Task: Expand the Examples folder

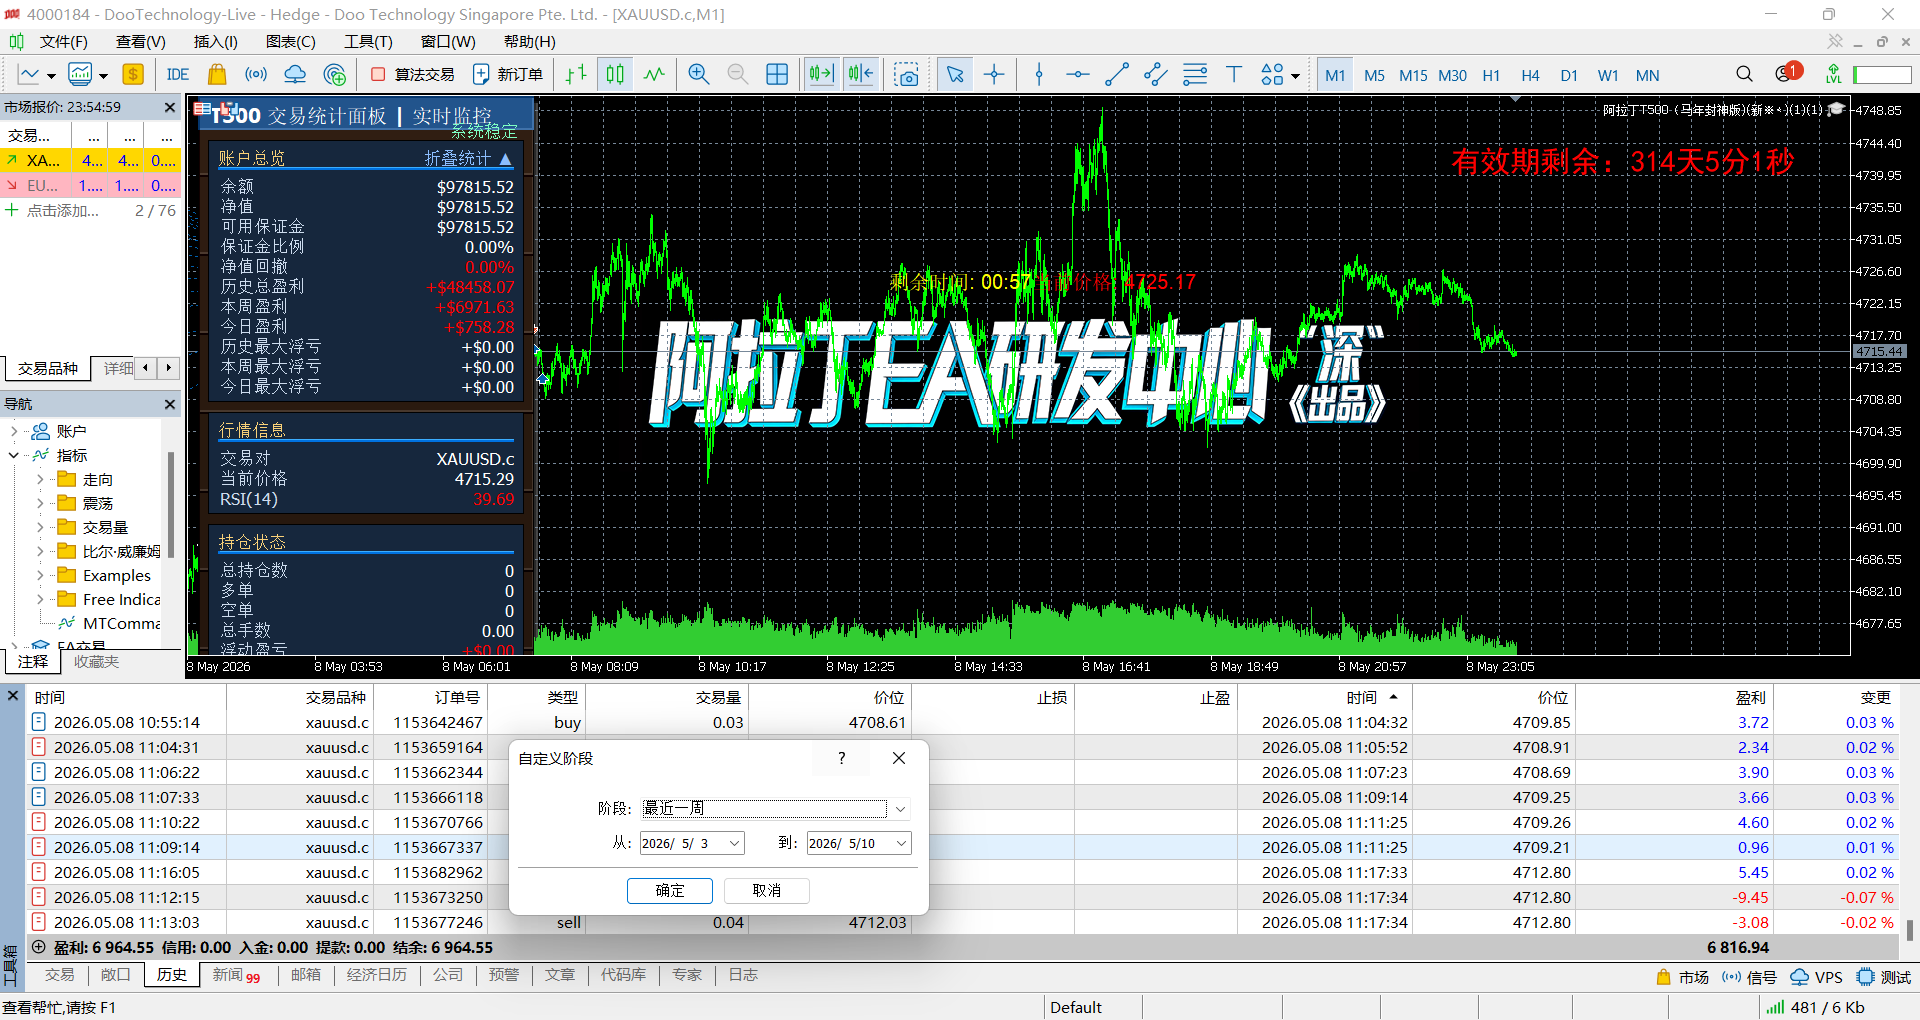Action: pos(41,576)
